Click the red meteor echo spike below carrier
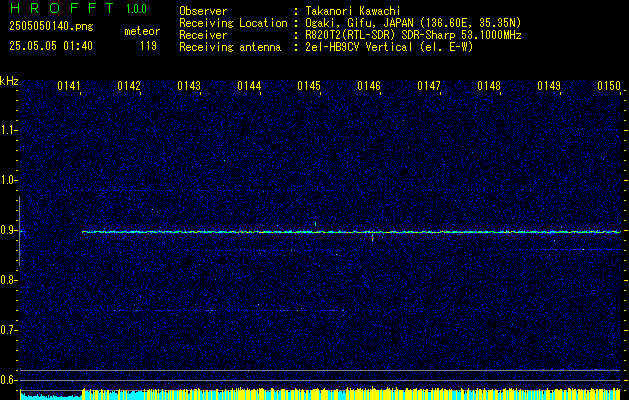629x400 pixels. point(373,238)
